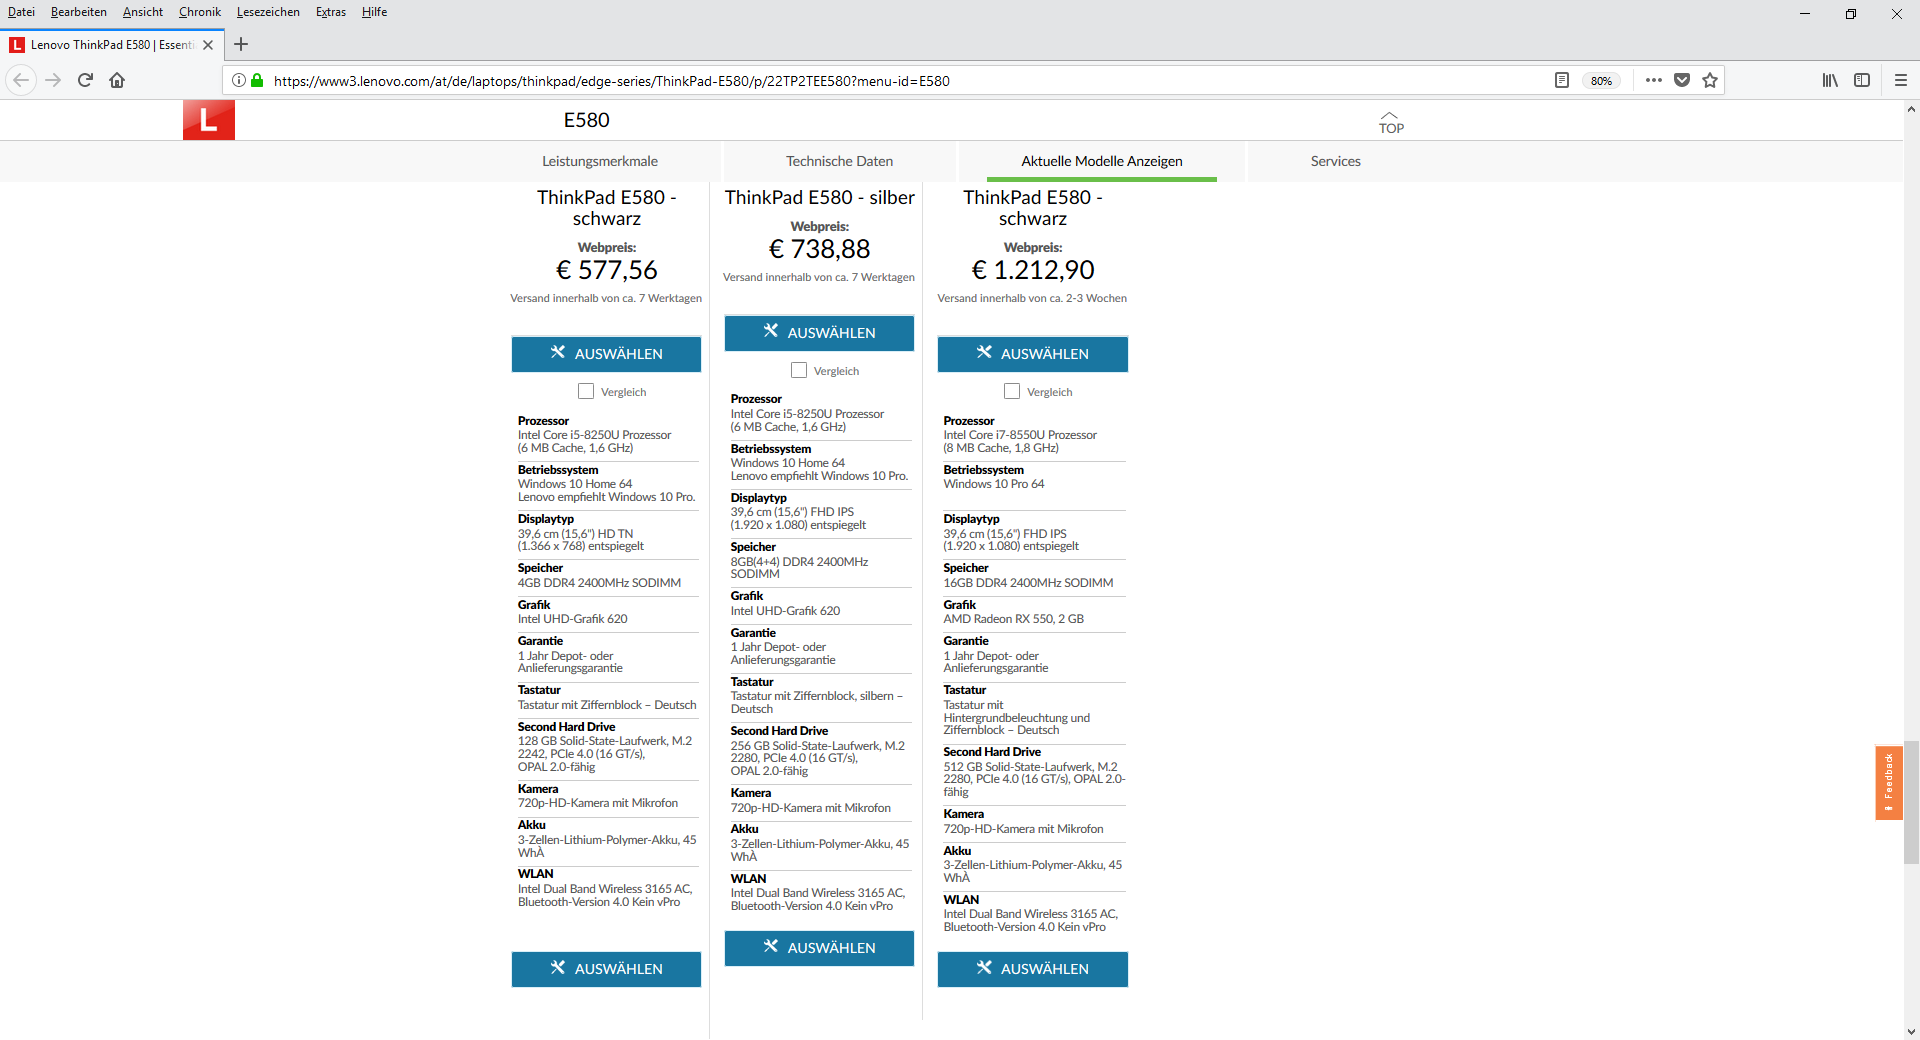Screen dimensions: 1920x1040
Task: Open the library bookshelf icon
Action: pyautogui.click(x=1830, y=80)
